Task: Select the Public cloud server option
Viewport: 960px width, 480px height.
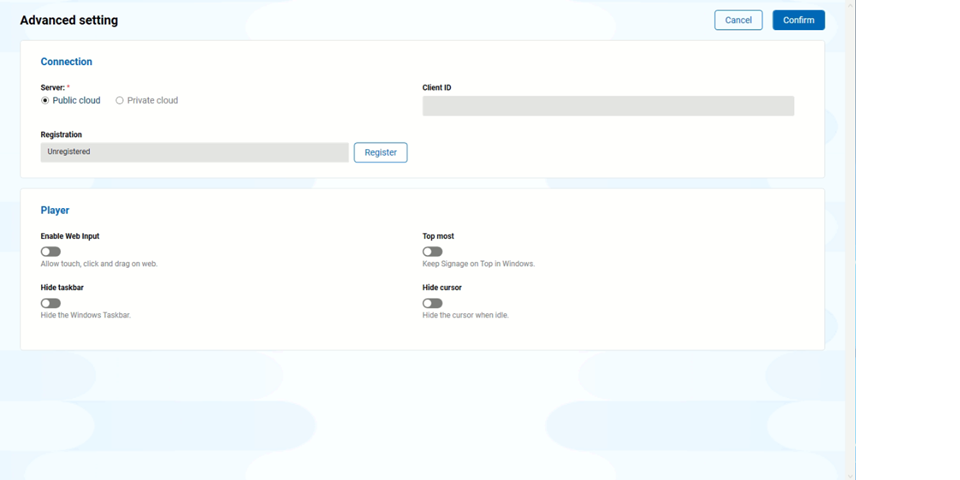Action: point(45,101)
